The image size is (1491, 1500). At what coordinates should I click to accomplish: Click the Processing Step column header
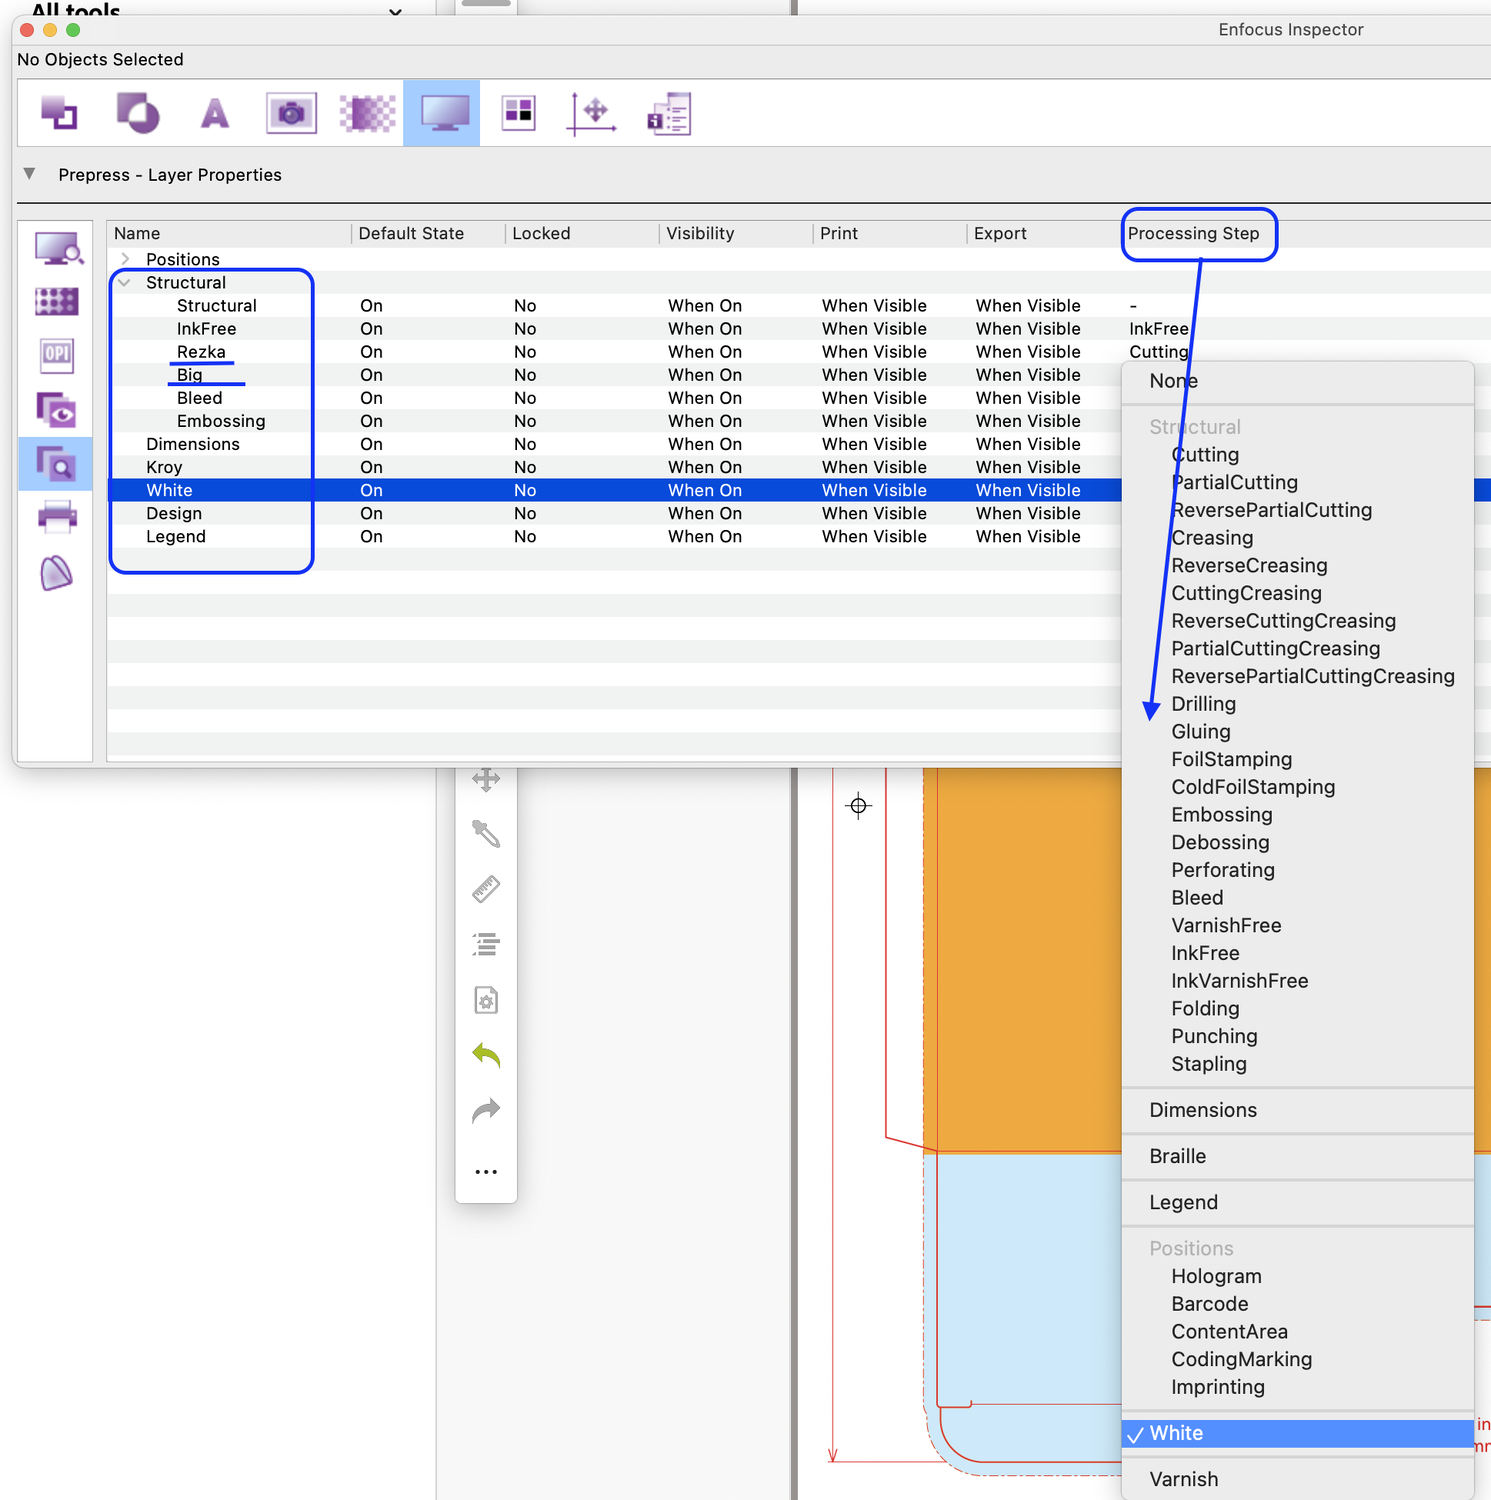tap(1194, 233)
